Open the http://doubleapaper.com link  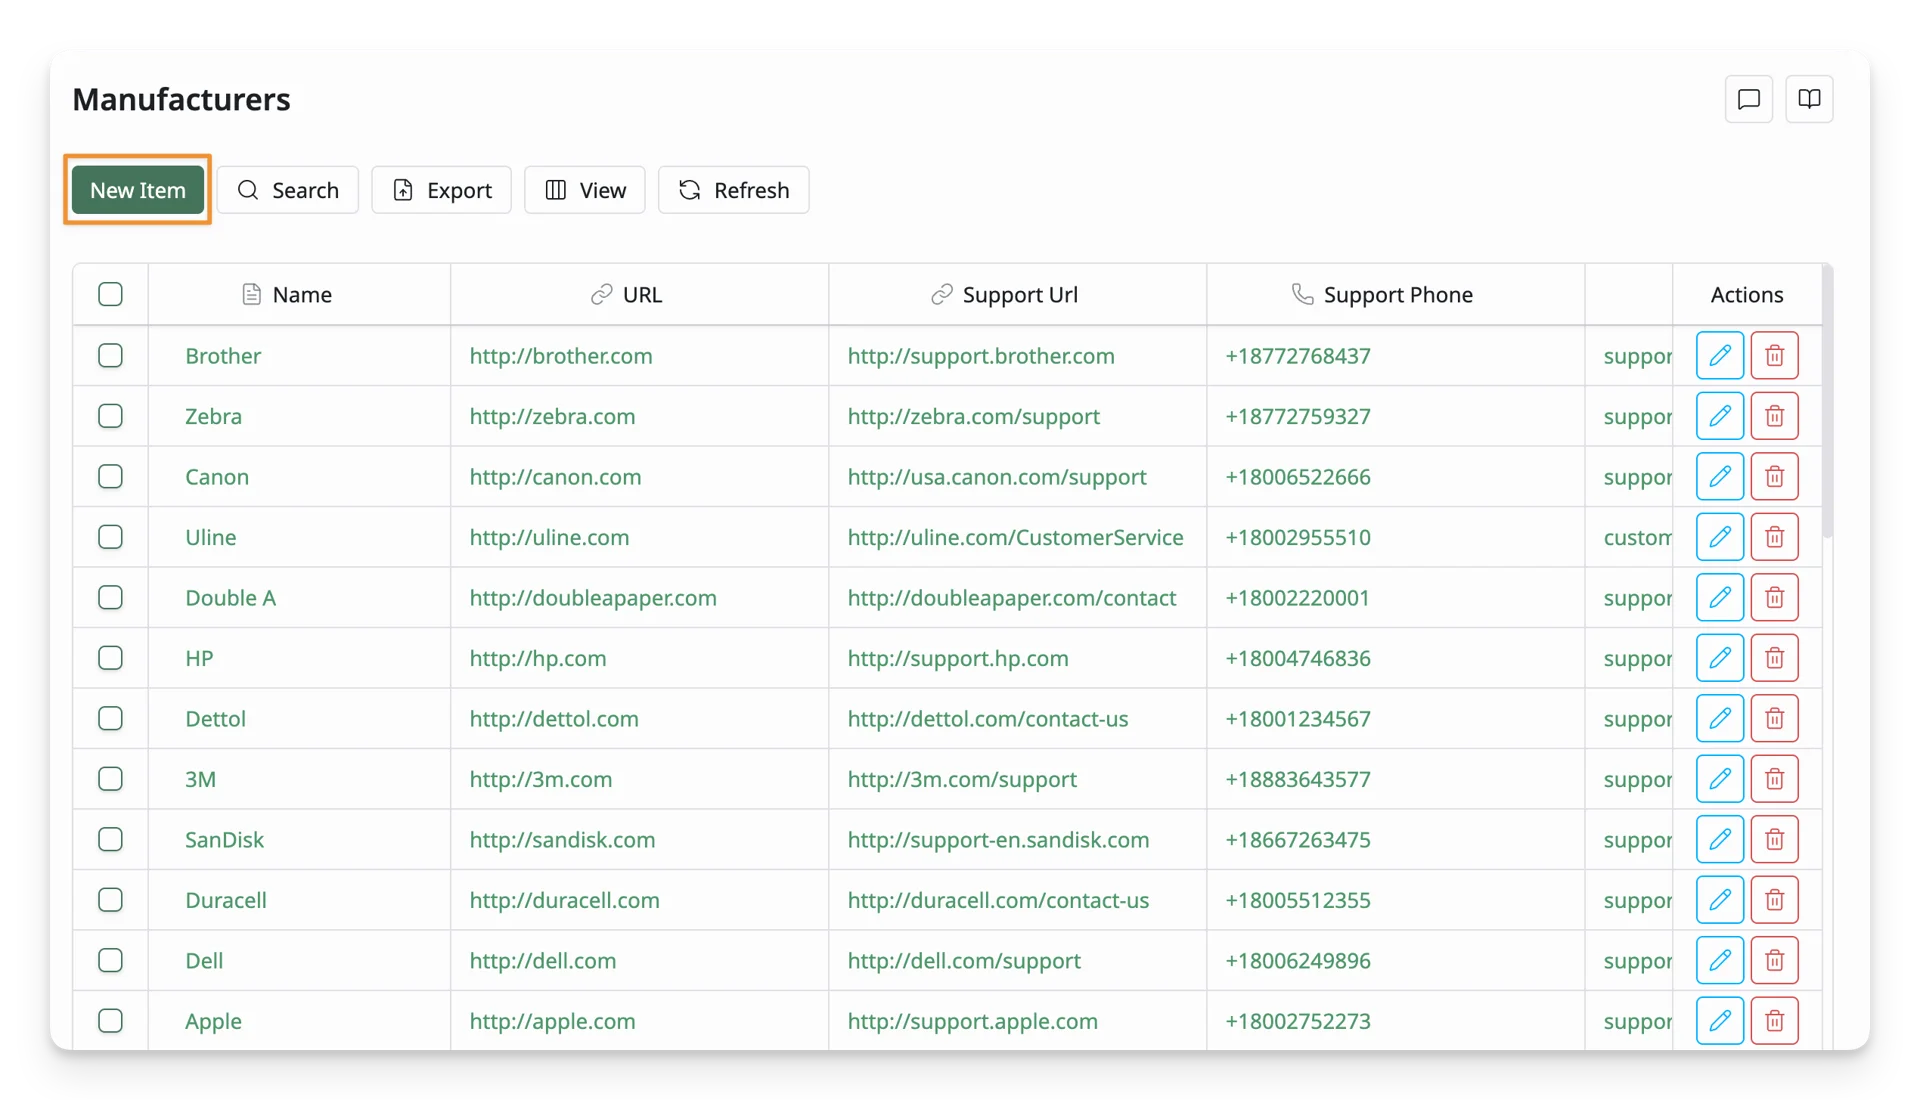593,598
